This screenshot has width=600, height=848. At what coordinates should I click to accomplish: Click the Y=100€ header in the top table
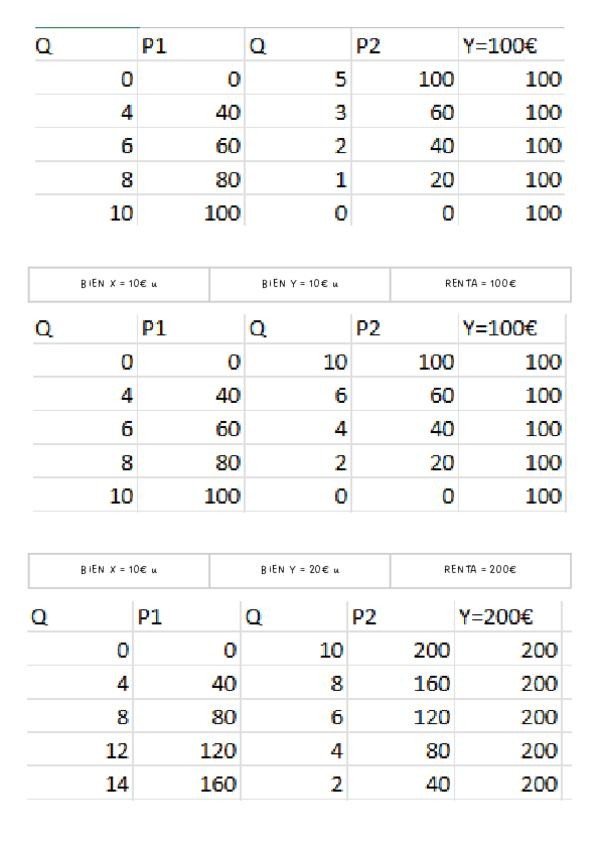[x=514, y=46]
